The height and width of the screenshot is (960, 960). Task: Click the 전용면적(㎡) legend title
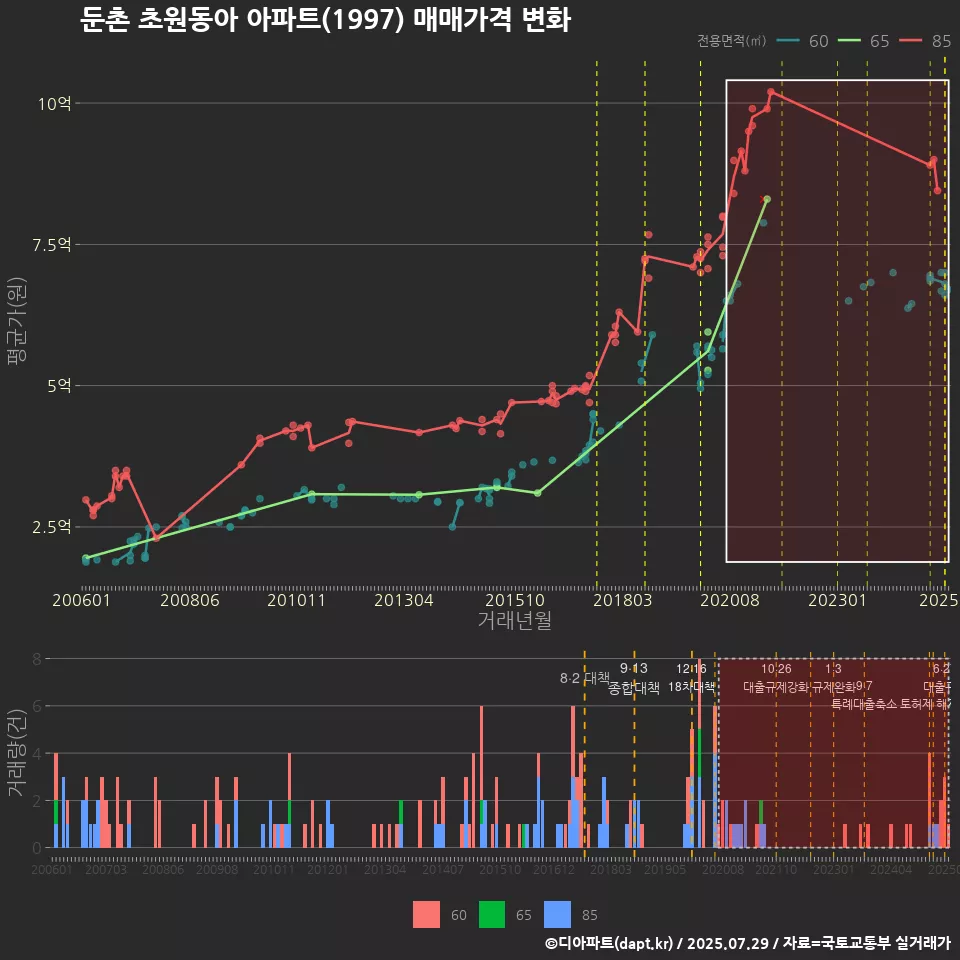(732, 41)
